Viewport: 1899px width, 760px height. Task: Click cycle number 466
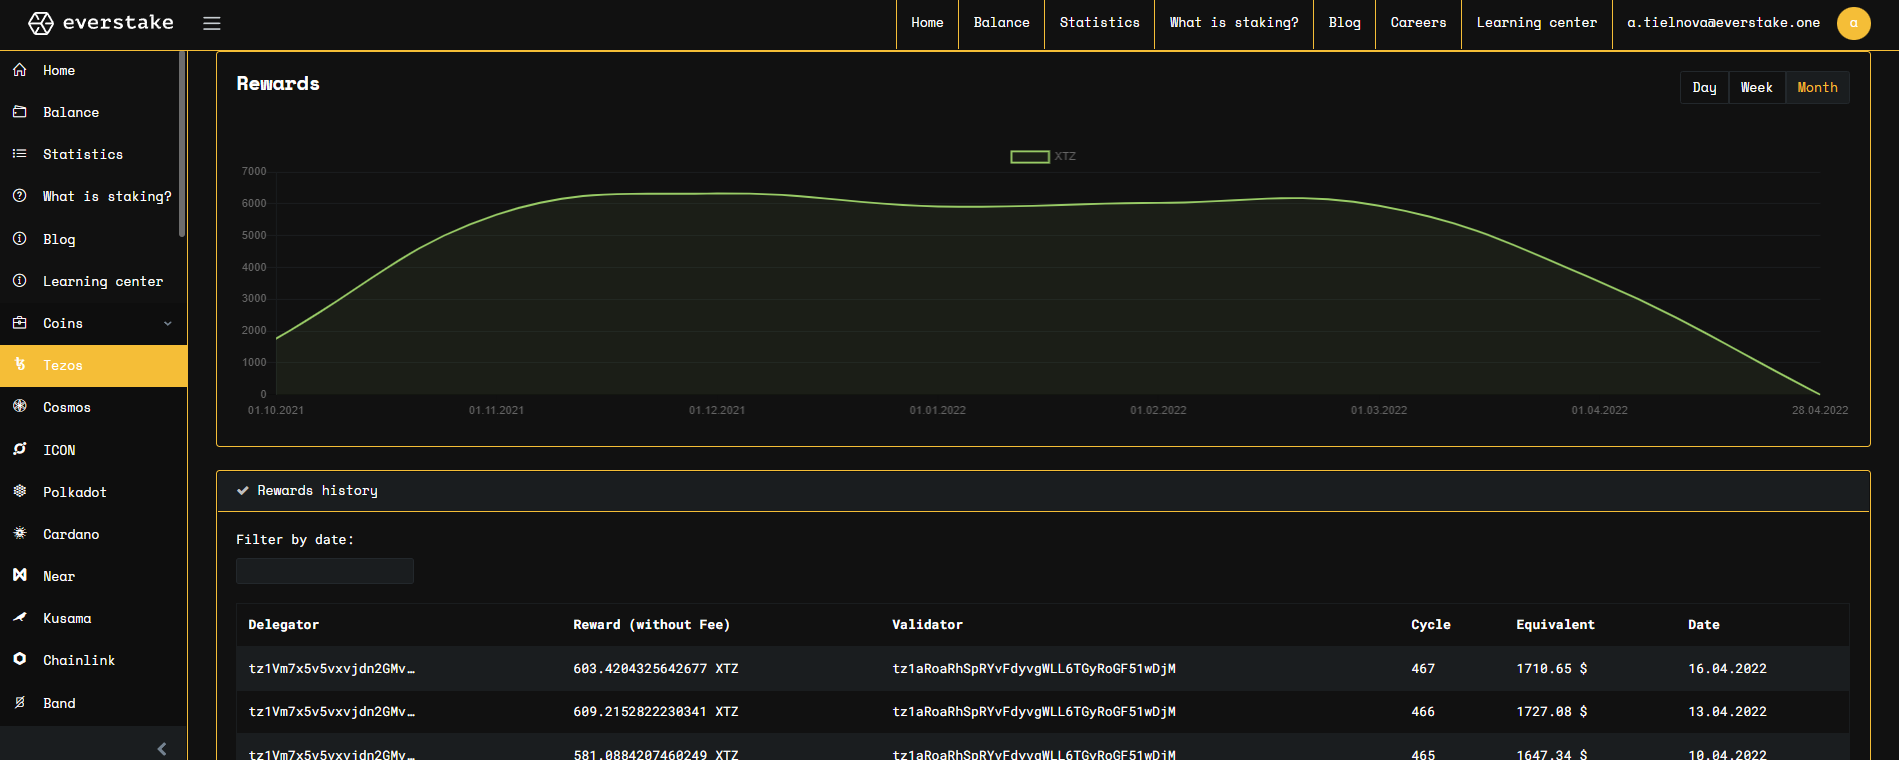coord(1423,712)
